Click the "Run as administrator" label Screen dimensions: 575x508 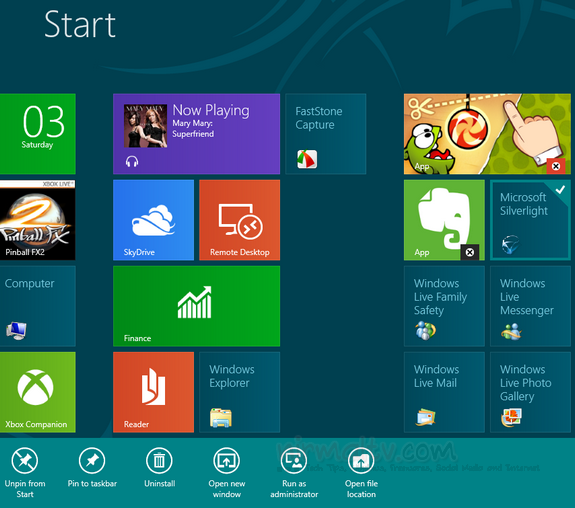tap(294, 489)
